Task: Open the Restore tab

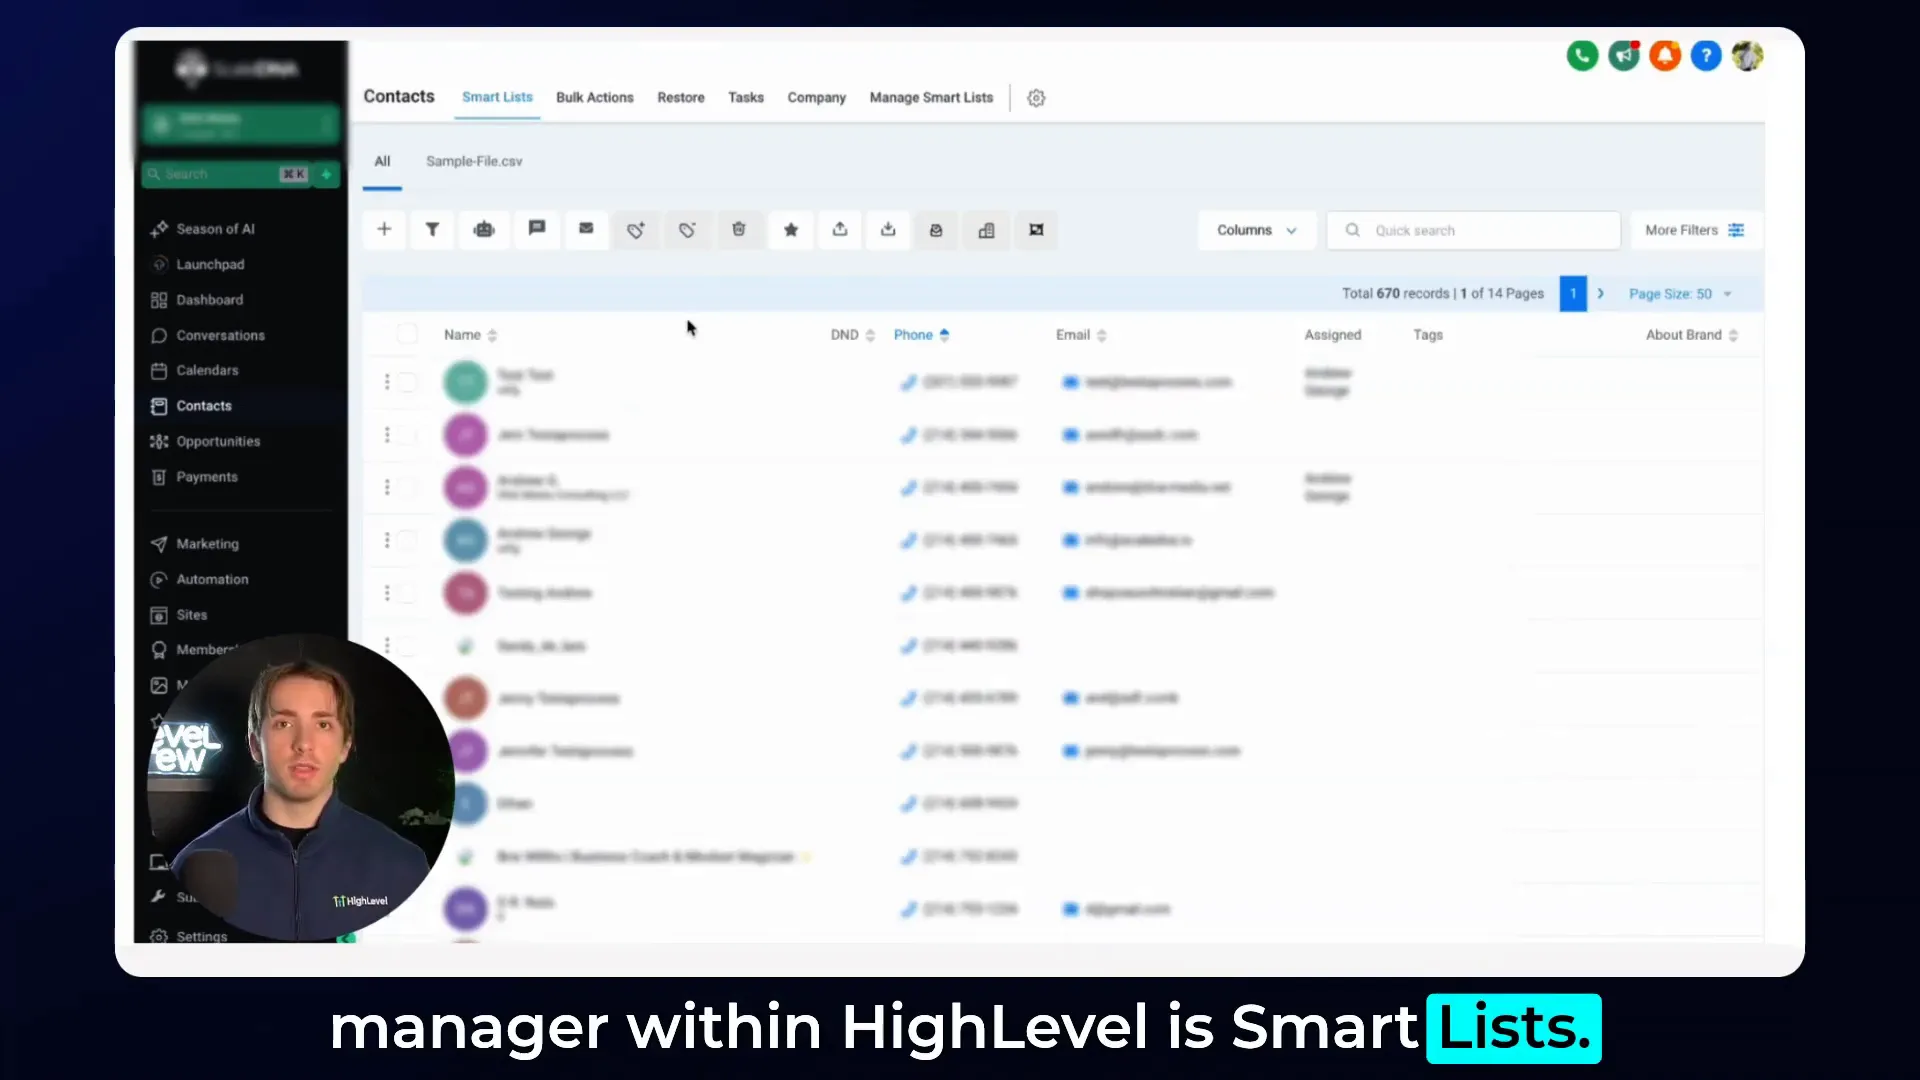Action: 681,98
